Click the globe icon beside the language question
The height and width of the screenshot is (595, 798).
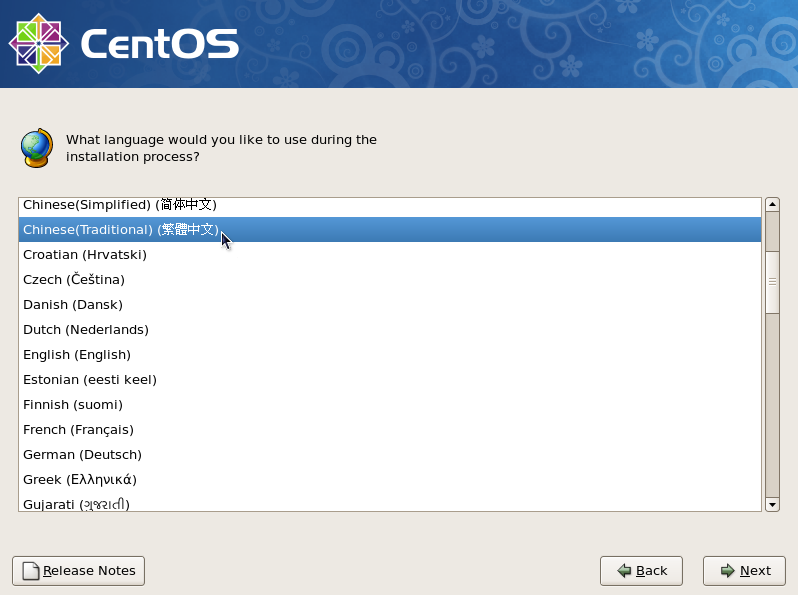point(37,148)
